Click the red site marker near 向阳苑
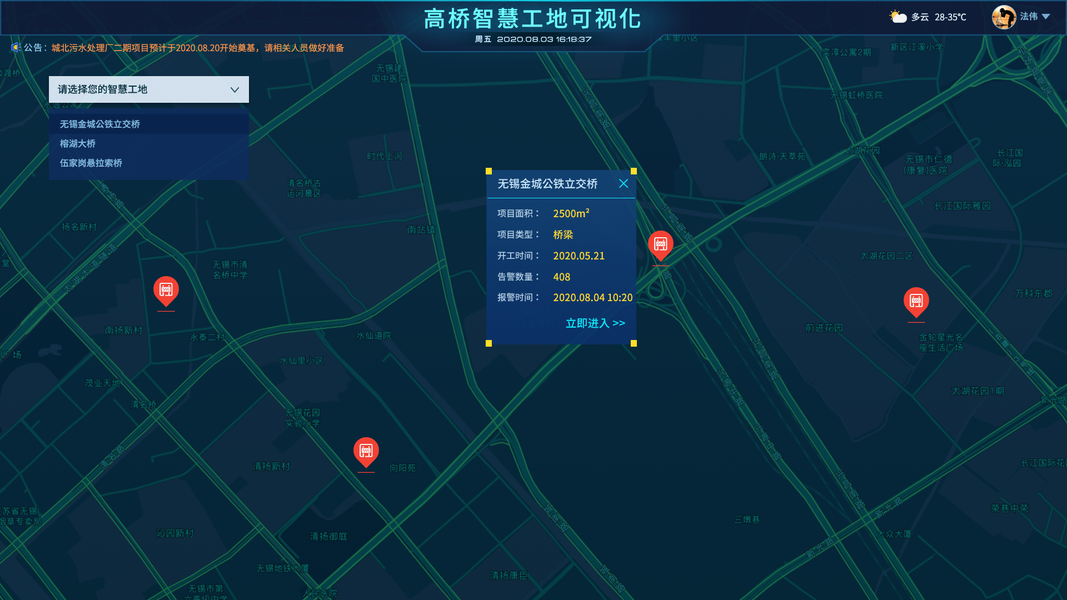Screen dimensions: 1067x600 [x=366, y=452]
